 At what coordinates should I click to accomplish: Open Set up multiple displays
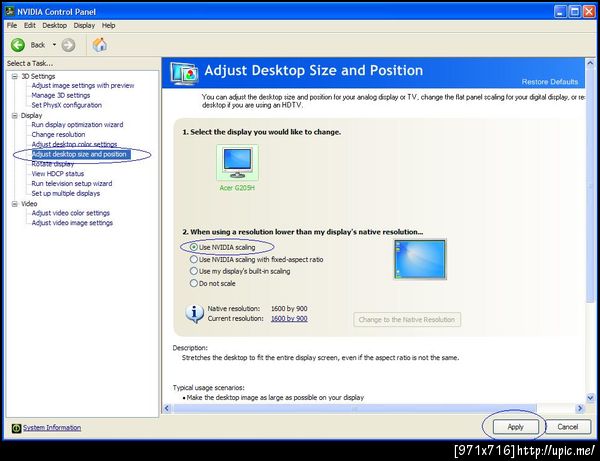[x=65, y=193]
